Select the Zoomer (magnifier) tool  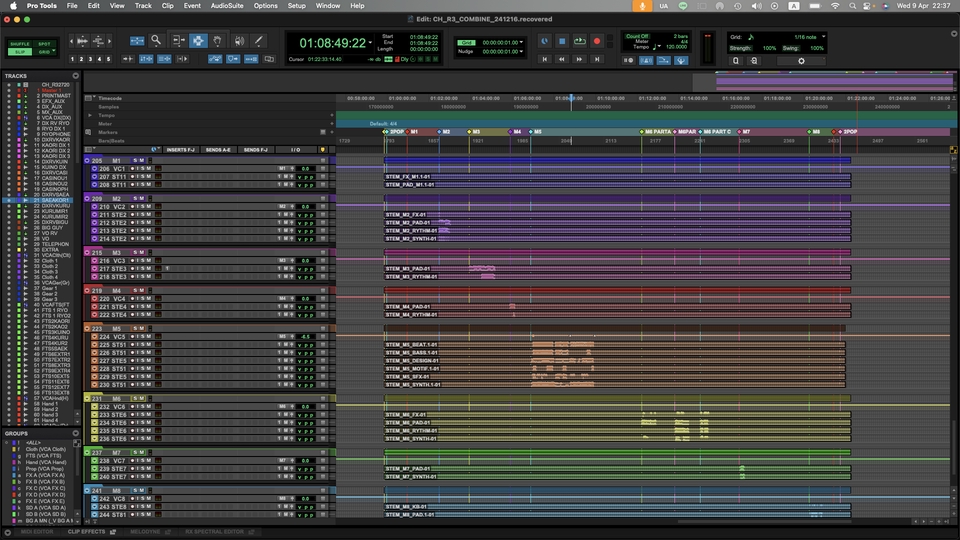point(156,41)
